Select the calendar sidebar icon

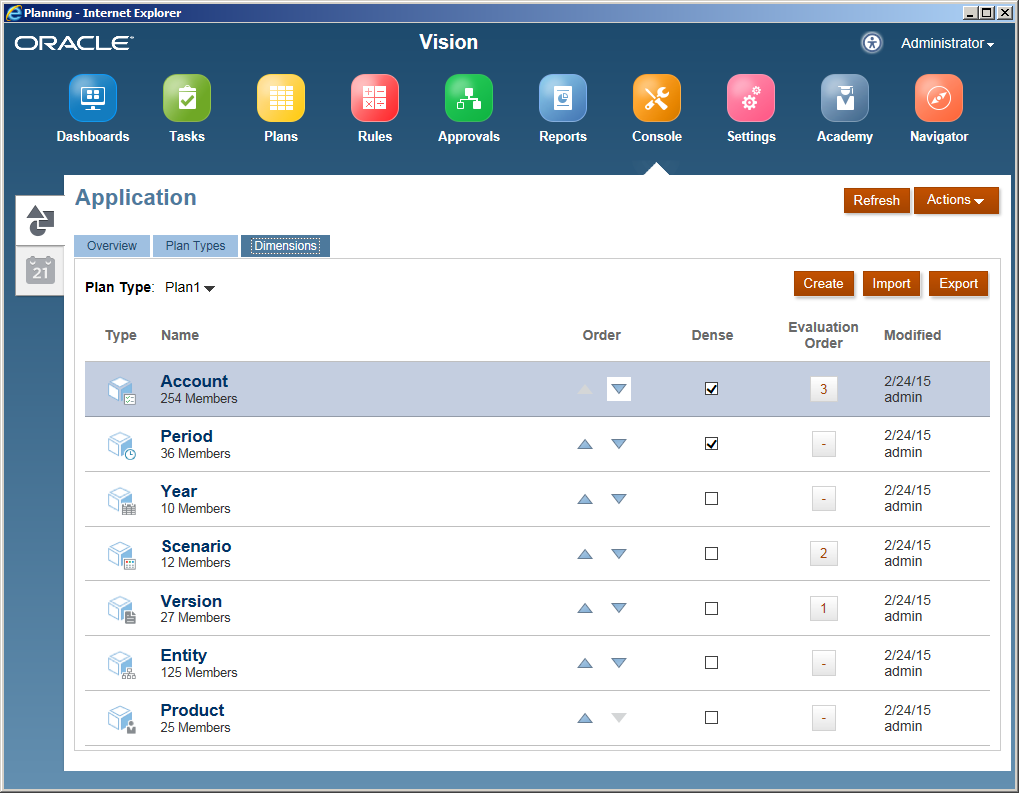[40, 270]
